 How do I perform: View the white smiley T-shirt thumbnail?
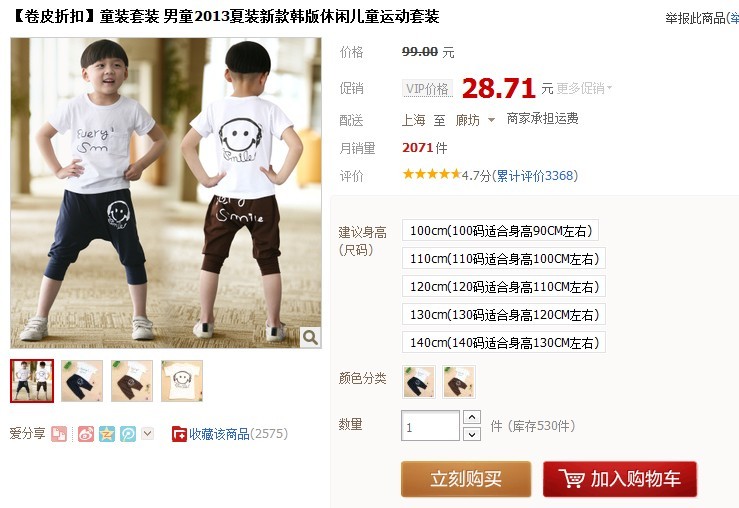click(182, 381)
